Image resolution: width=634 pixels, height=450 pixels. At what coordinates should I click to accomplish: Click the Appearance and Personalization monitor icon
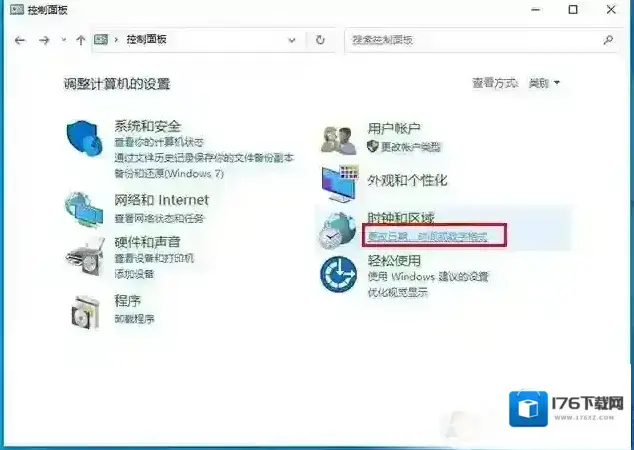[340, 184]
